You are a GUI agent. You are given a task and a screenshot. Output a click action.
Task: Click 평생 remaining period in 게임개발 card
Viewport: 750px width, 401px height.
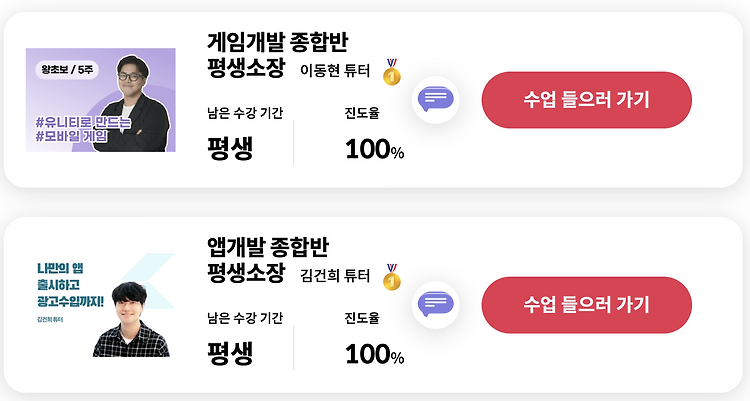click(230, 149)
